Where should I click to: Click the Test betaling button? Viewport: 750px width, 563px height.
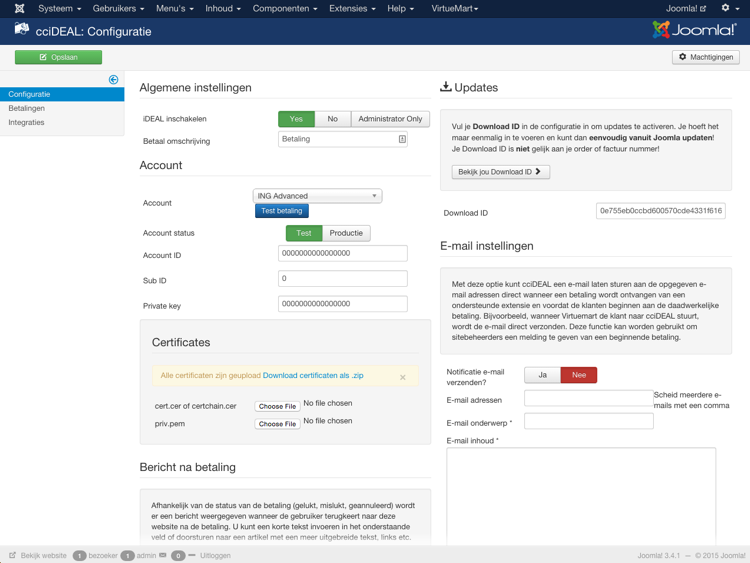[281, 211]
